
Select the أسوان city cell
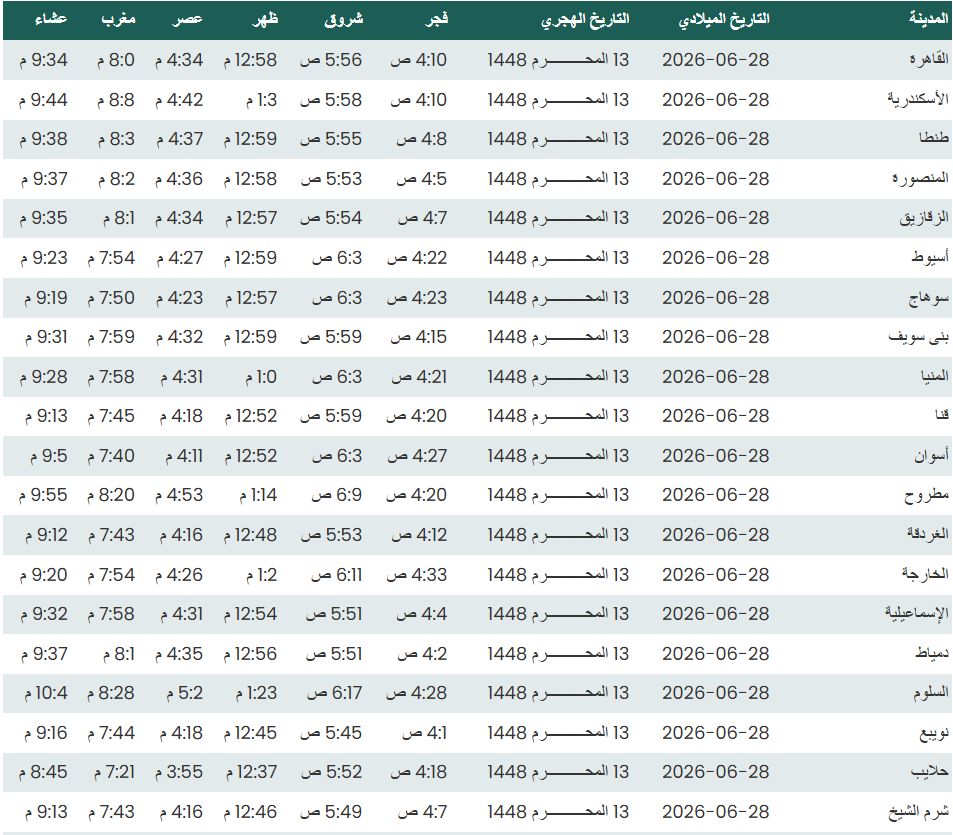[932, 455]
